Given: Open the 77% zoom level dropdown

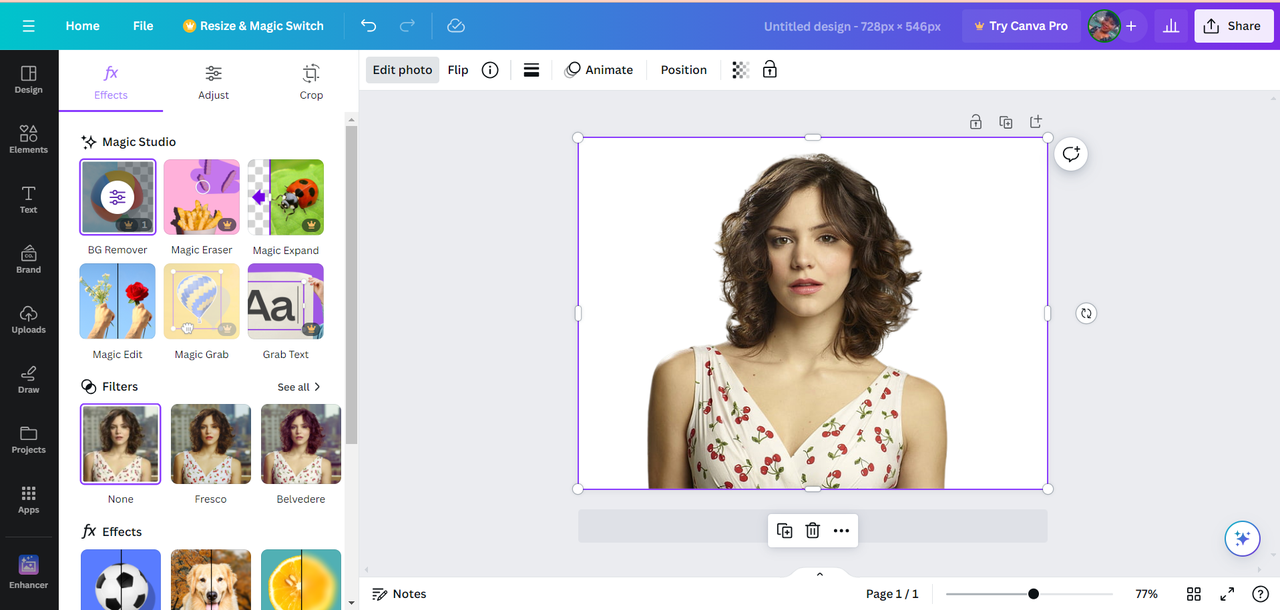Looking at the screenshot, I should coord(1146,594).
